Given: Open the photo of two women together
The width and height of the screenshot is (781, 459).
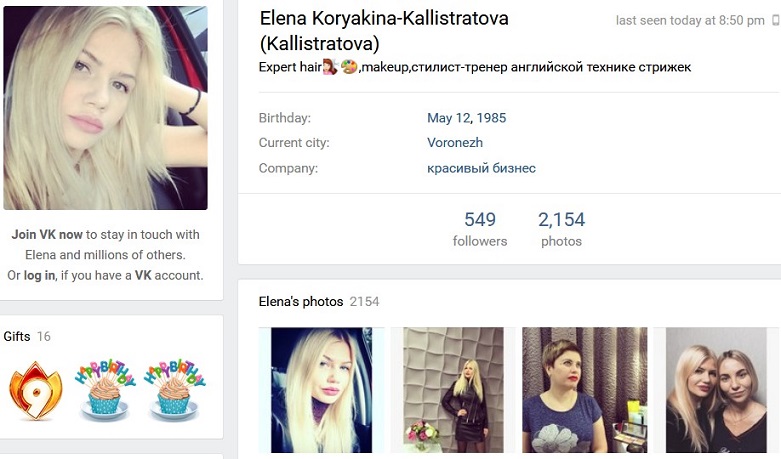Looking at the screenshot, I should 716,390.
